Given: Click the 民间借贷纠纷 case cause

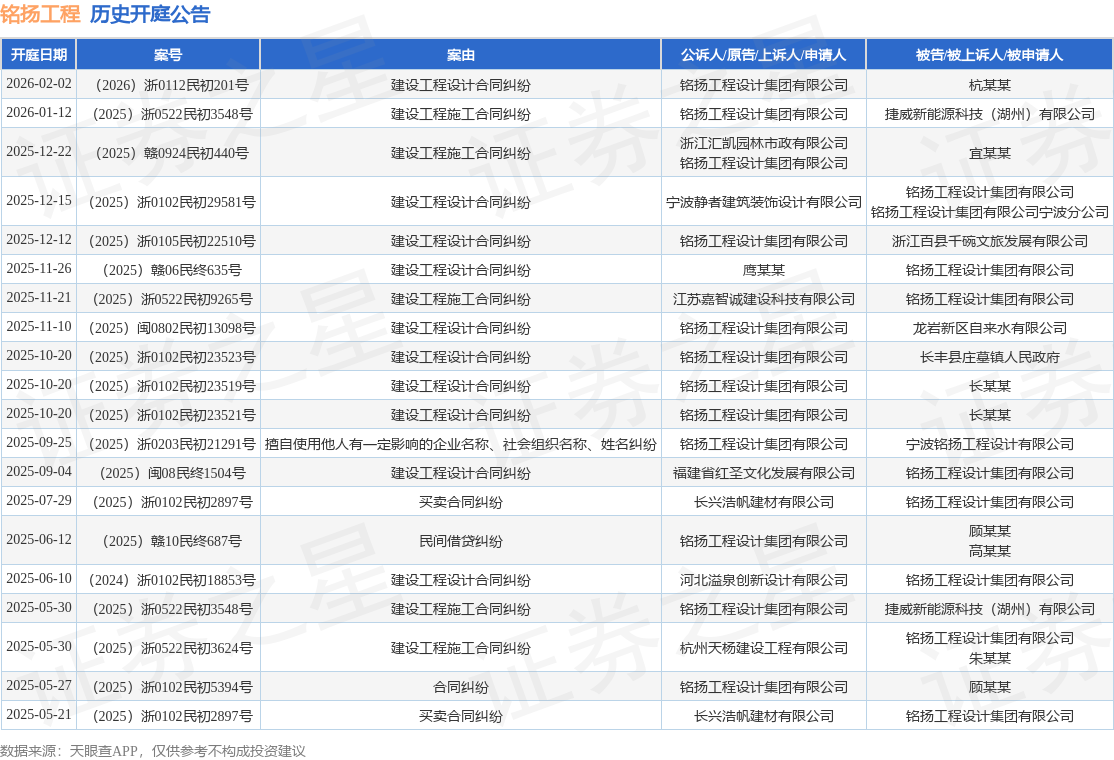Looking at the screenshot, I should [461, 542].
